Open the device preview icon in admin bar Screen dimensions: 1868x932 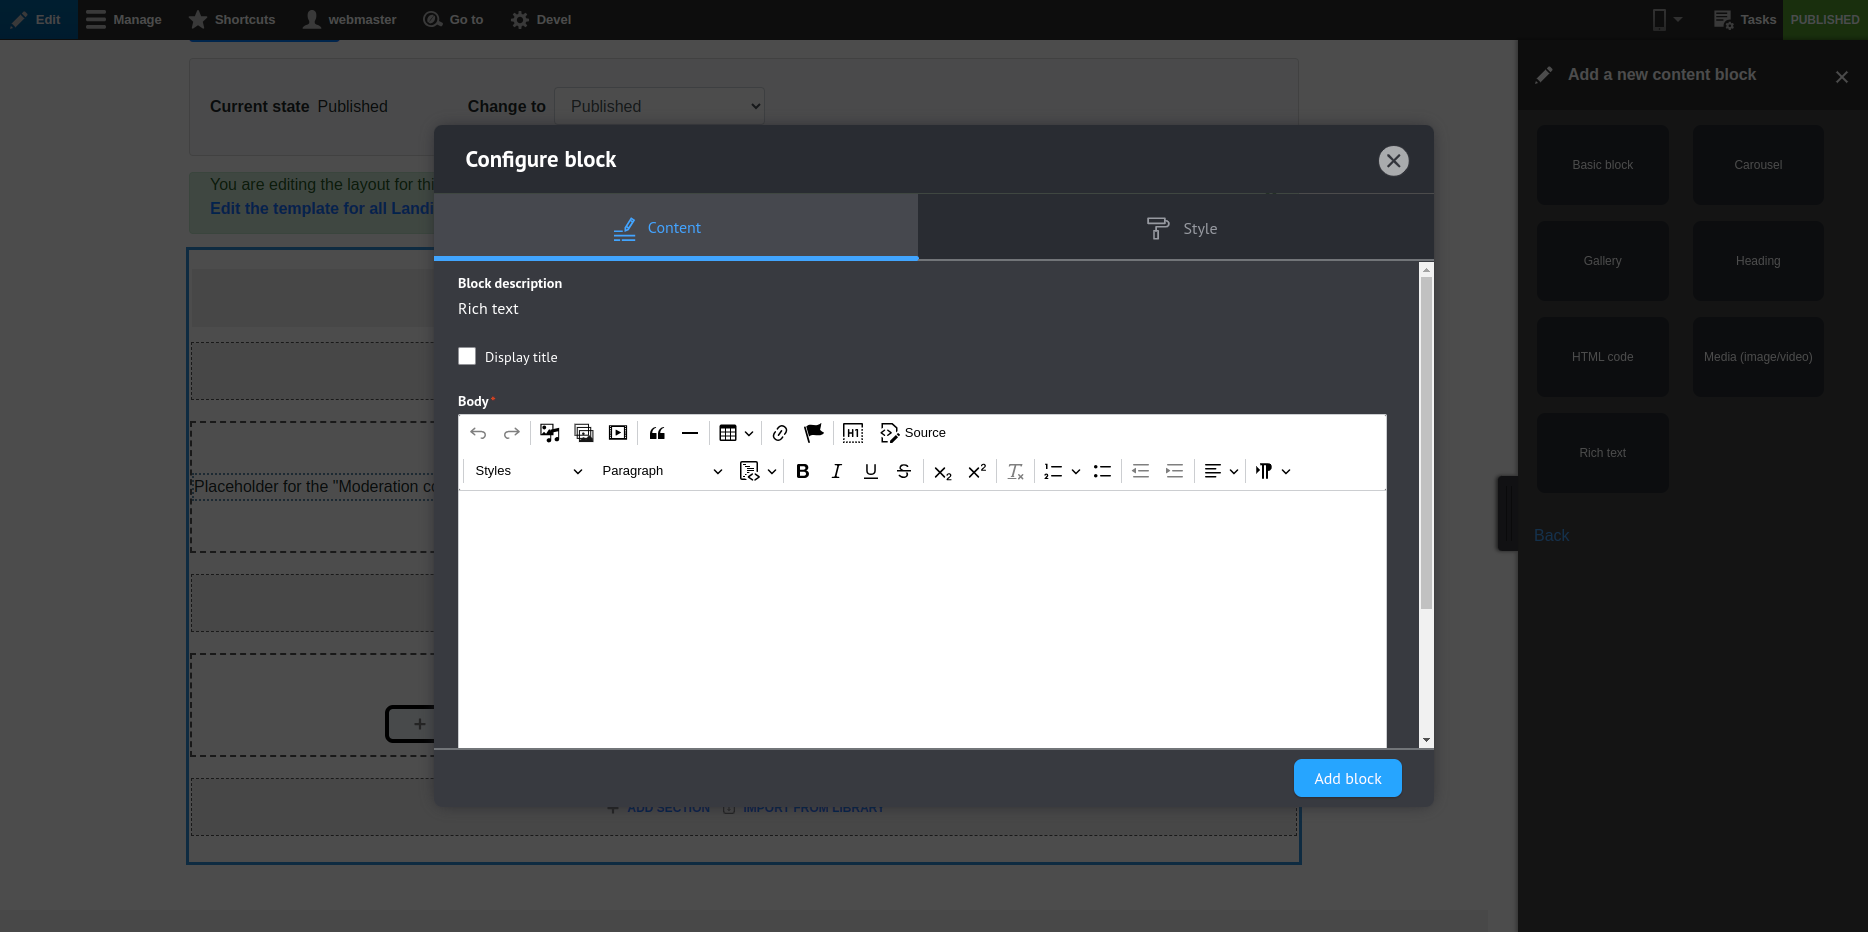pyautogui.click(x=1666, y=20)
